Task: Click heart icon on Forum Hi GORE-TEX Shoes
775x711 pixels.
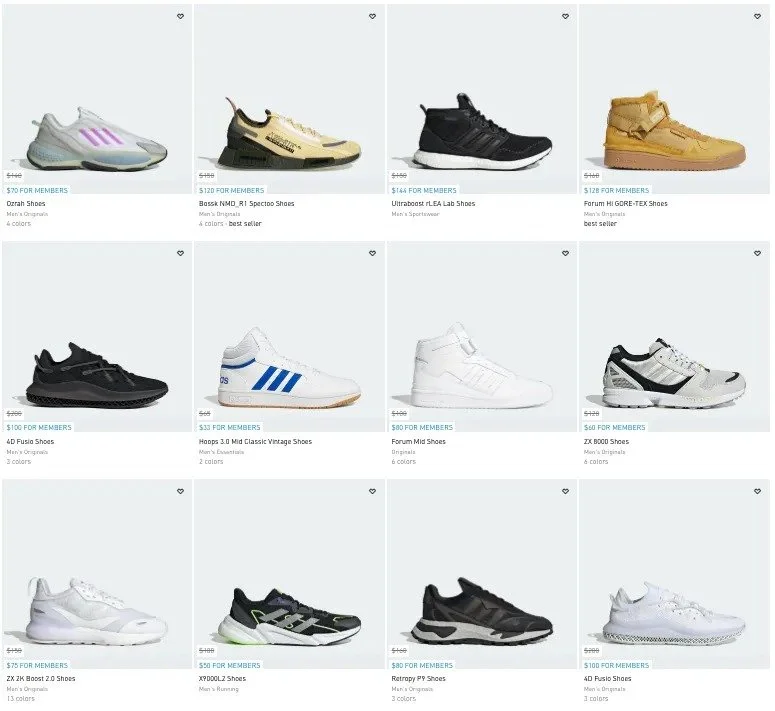Action: click(x=757, y=16)
